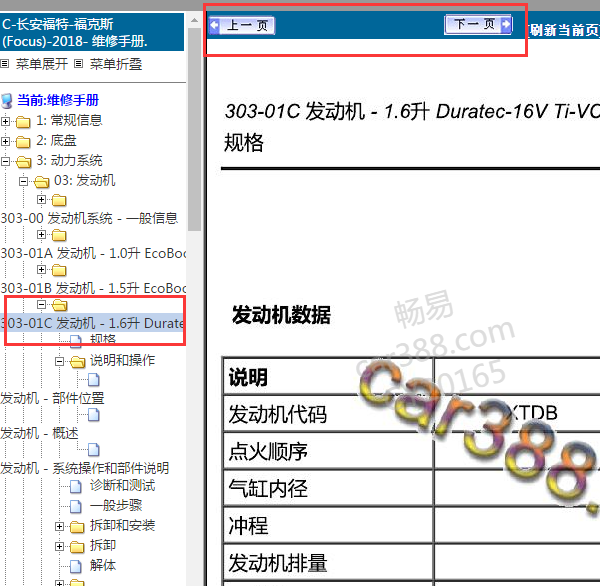Select 说明和操作 tree item

[122, 360]
